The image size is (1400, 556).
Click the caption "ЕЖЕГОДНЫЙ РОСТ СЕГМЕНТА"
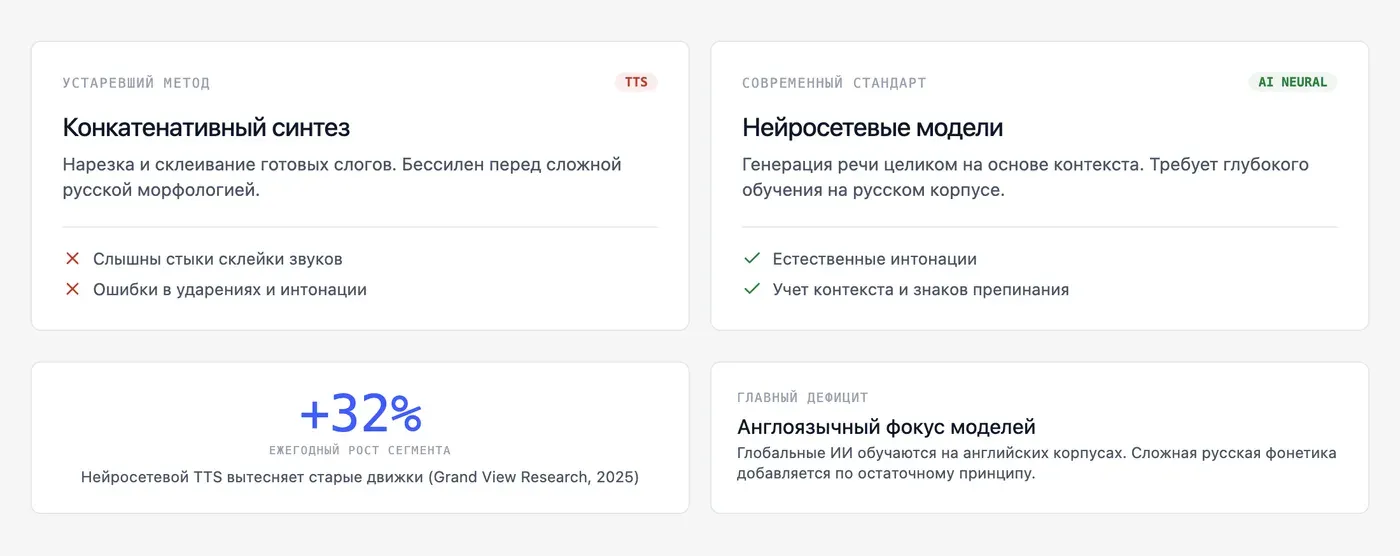pos(360,451)
